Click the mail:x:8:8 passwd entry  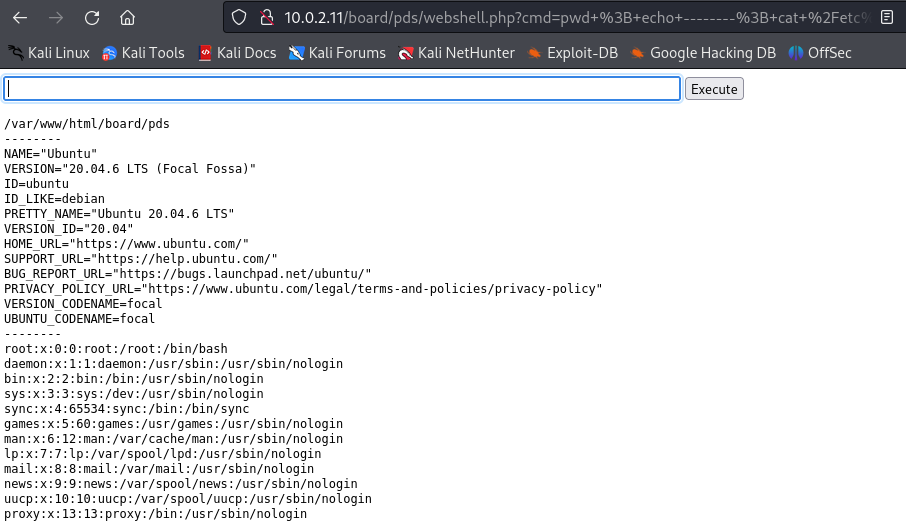[159, 469]
